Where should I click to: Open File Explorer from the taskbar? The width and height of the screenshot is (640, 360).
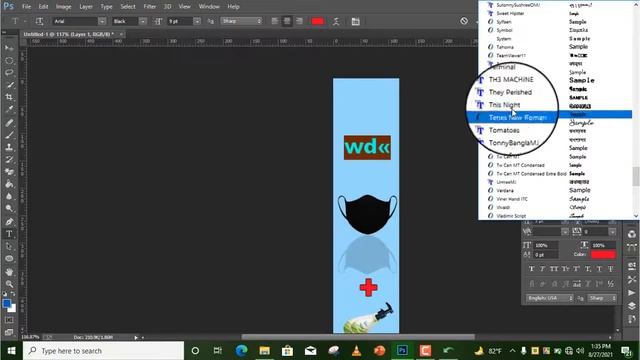point(264,351)
